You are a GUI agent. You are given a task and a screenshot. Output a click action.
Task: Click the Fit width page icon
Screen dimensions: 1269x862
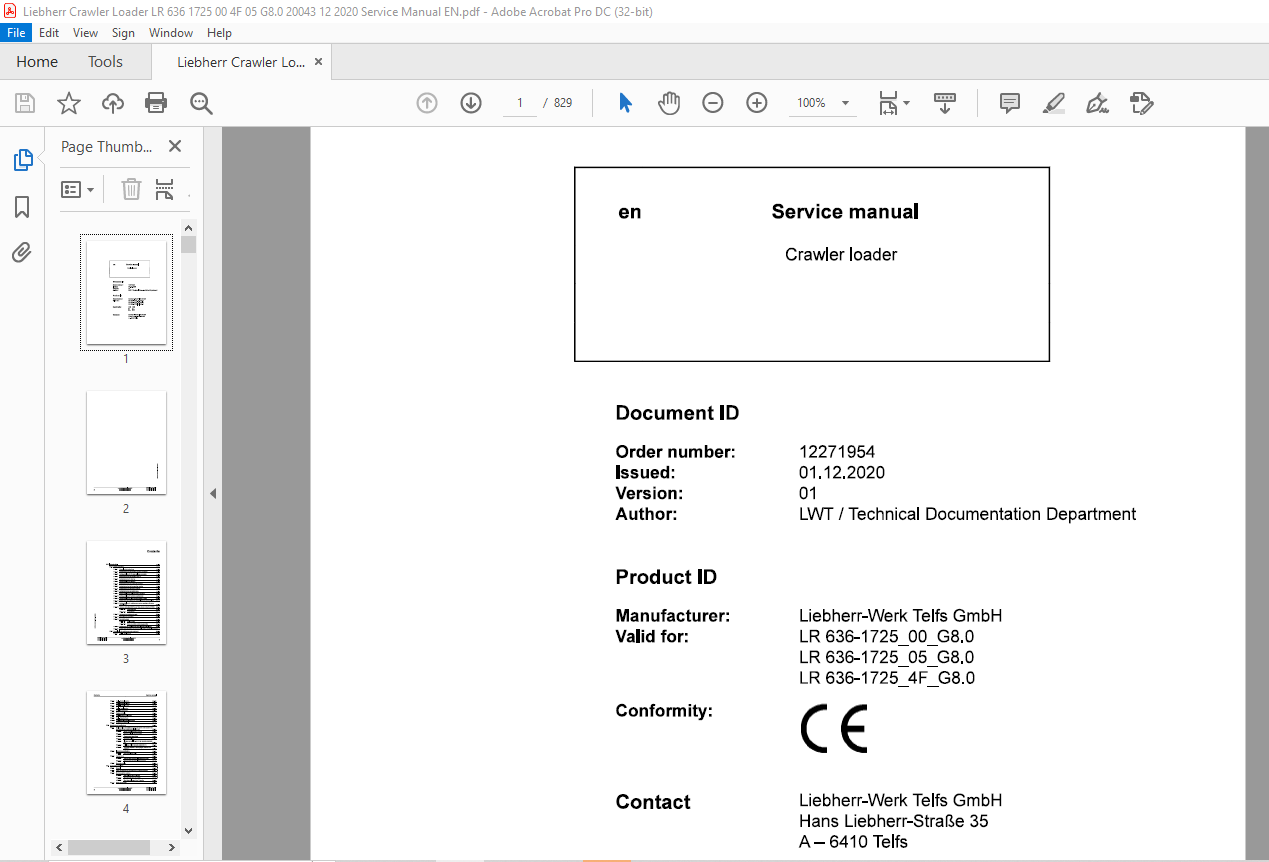point(888,103)
